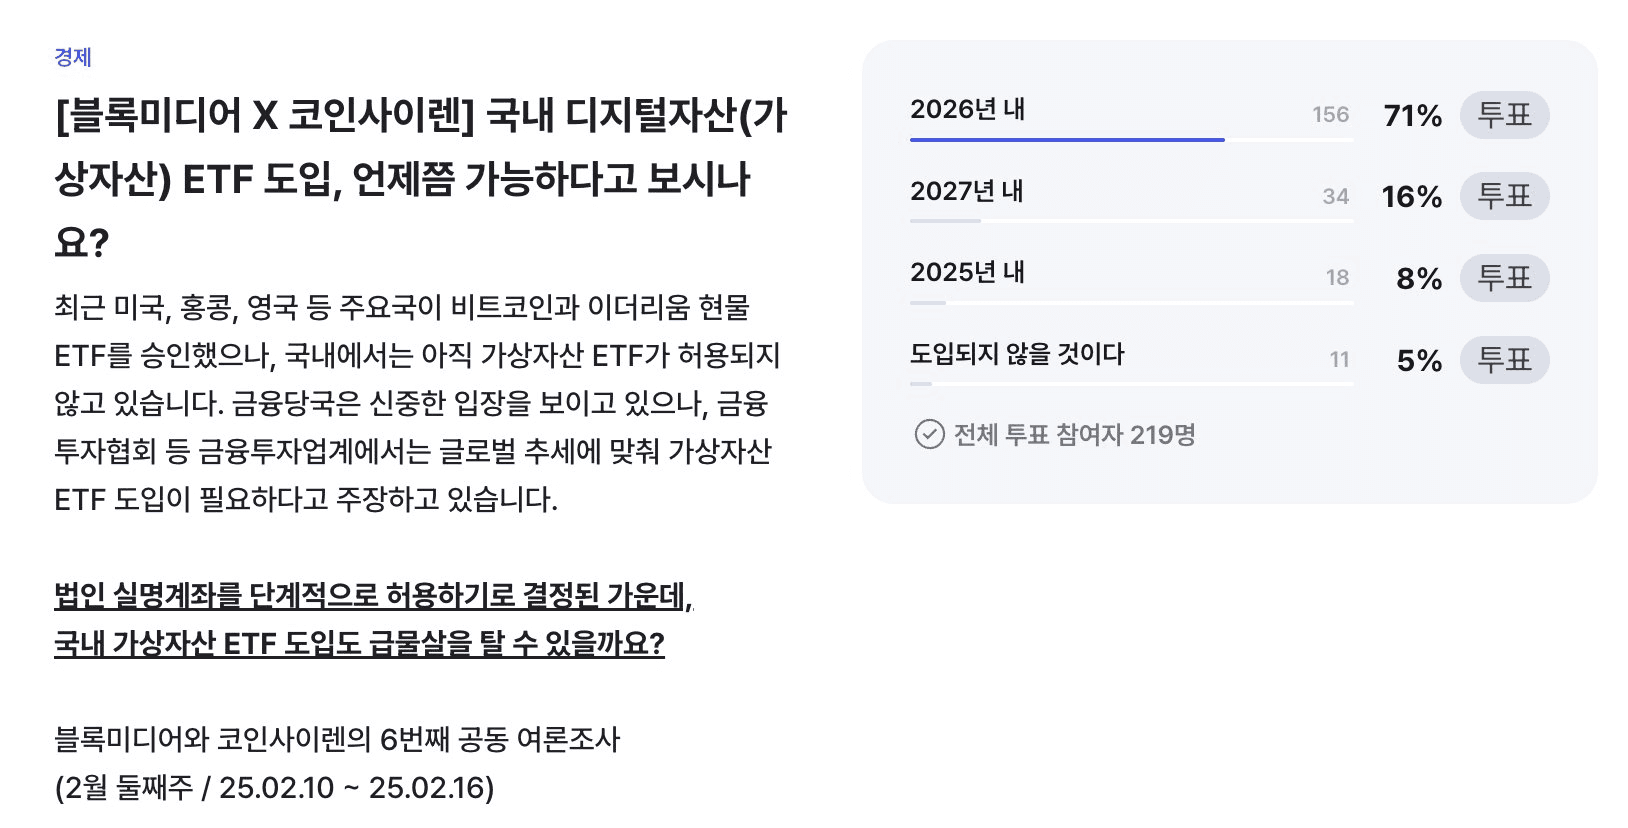
Task: Click the 156 vote count
Action: click(x=1332, y=114)
